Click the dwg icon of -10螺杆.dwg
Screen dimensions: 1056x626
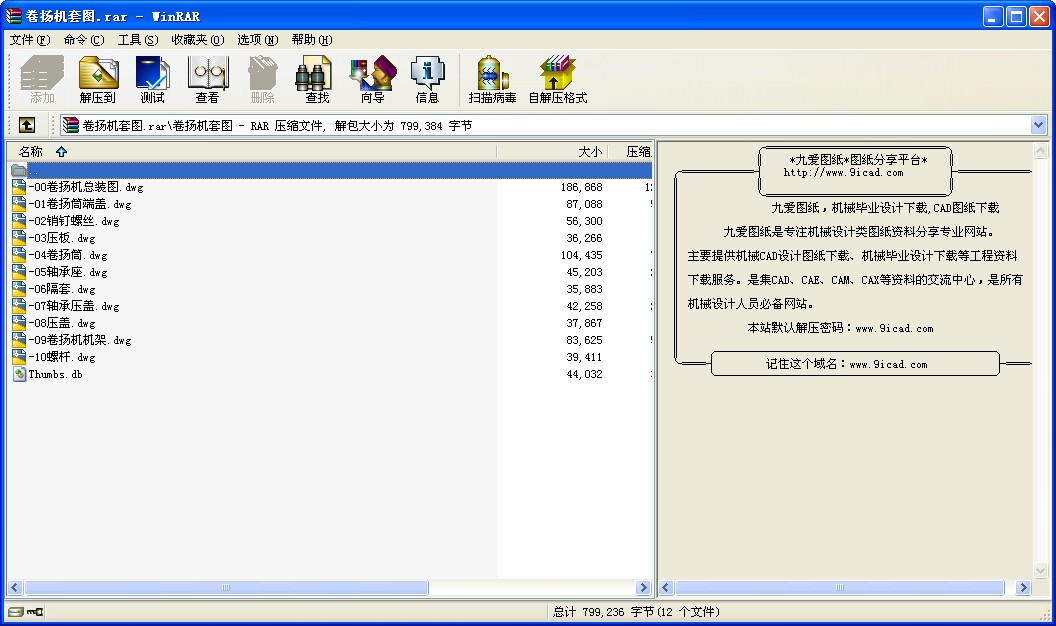tap(19, 357)
